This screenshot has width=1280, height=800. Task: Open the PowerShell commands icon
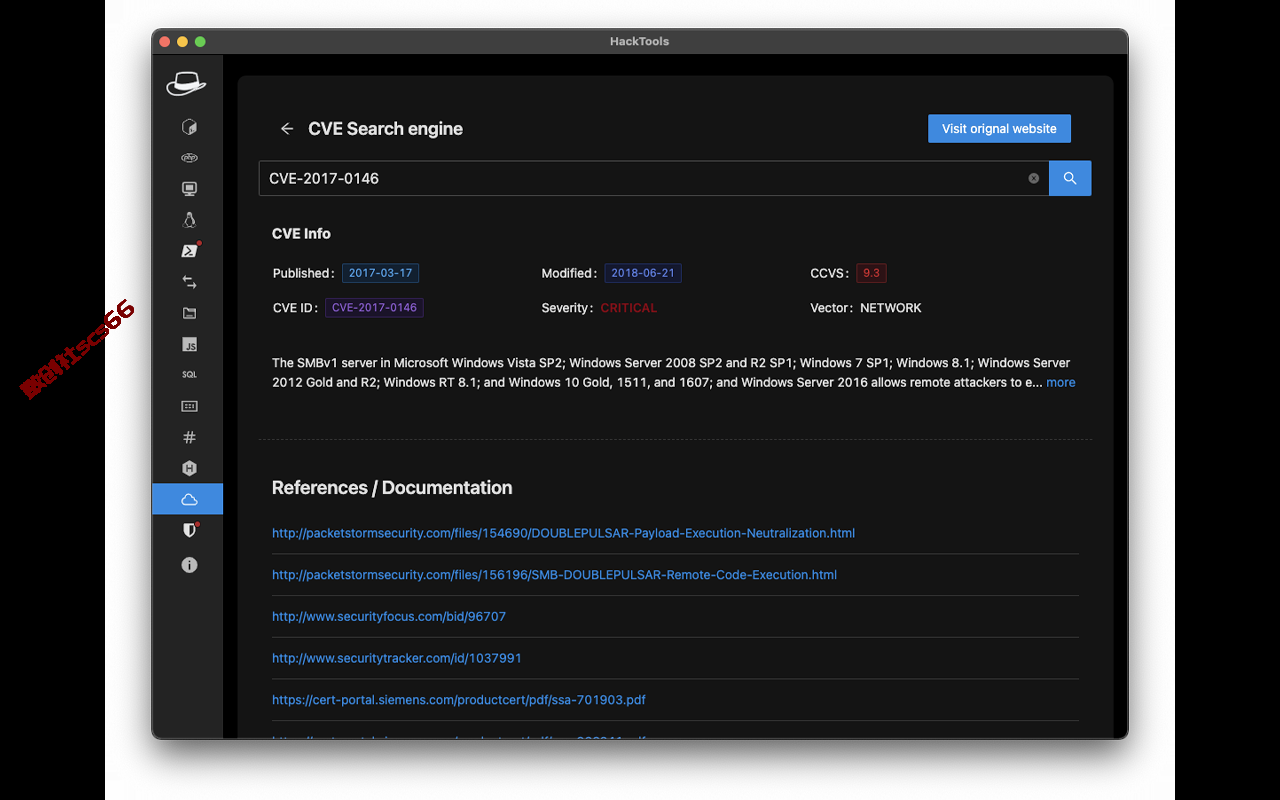pos(189,251)
